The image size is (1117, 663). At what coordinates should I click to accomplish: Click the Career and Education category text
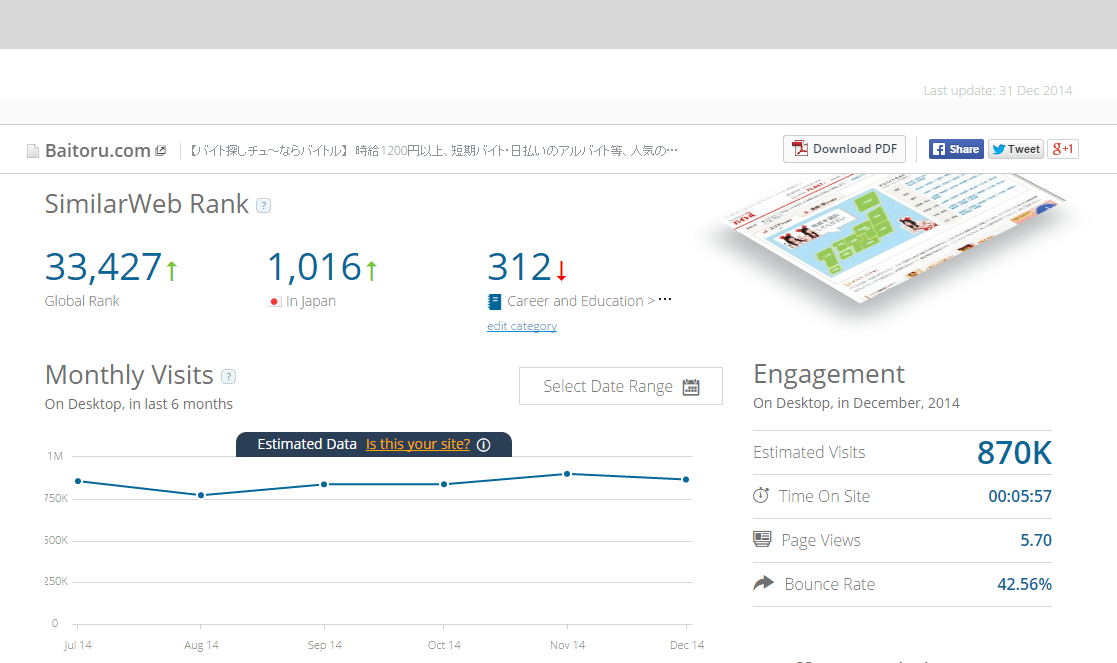tap(575, 301)
